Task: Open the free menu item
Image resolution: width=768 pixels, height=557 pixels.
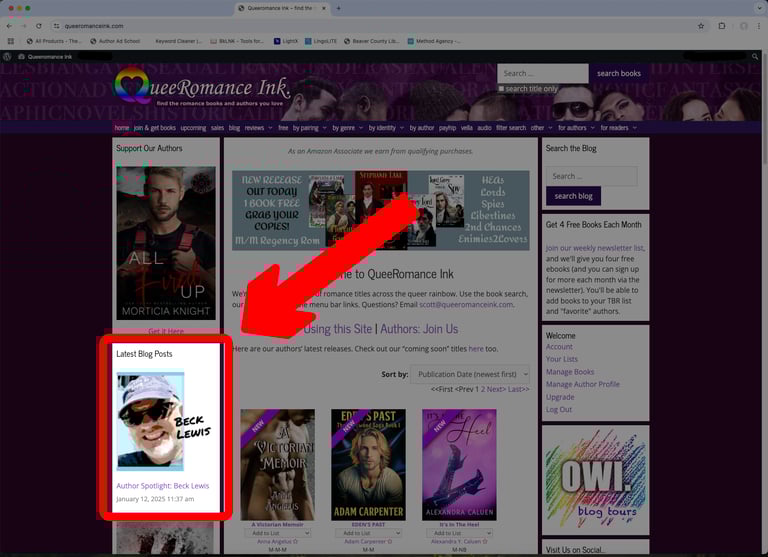Action: point(283,128)
